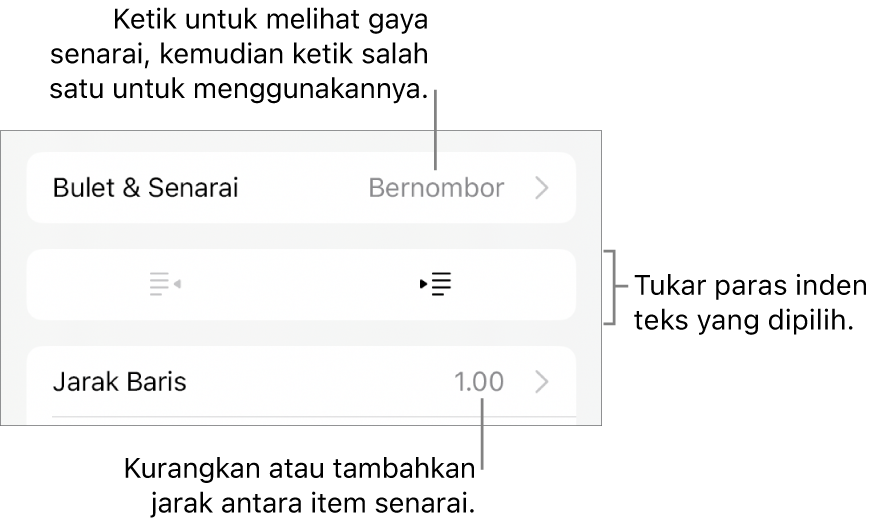The width and height of the screenshot is (881, 529).
Task: Click the decrease indent icon
Action: pyautogui.click(x=165, y=284)
